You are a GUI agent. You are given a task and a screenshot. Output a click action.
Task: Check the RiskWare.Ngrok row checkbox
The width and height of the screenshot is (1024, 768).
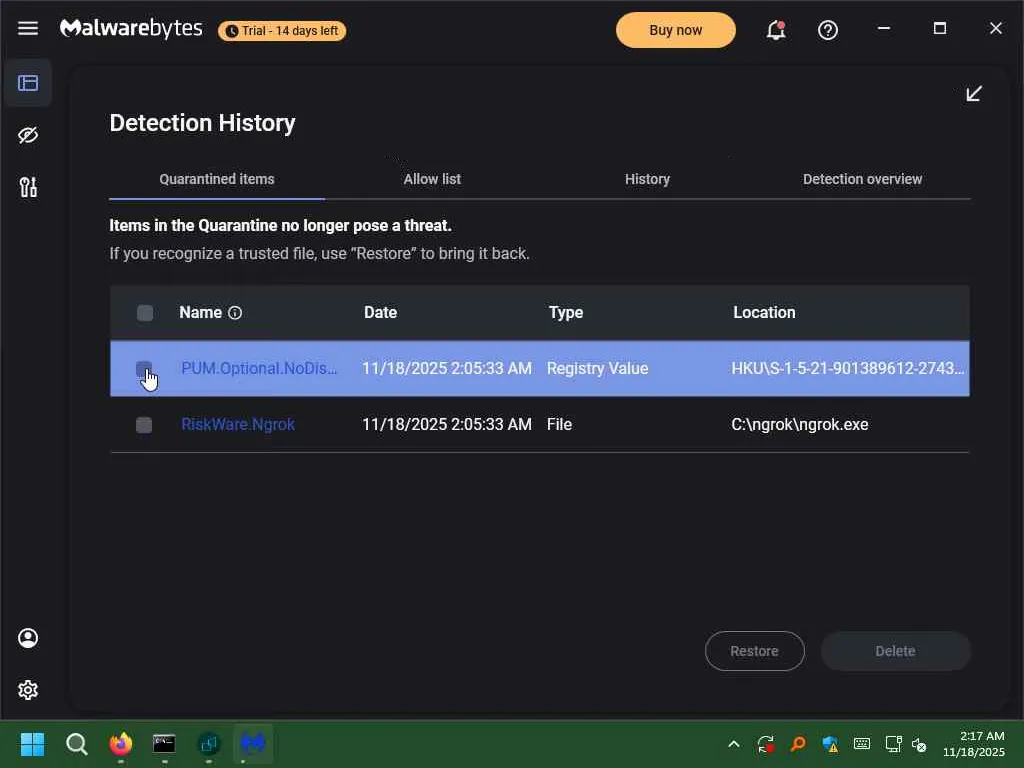pos(144,425)
